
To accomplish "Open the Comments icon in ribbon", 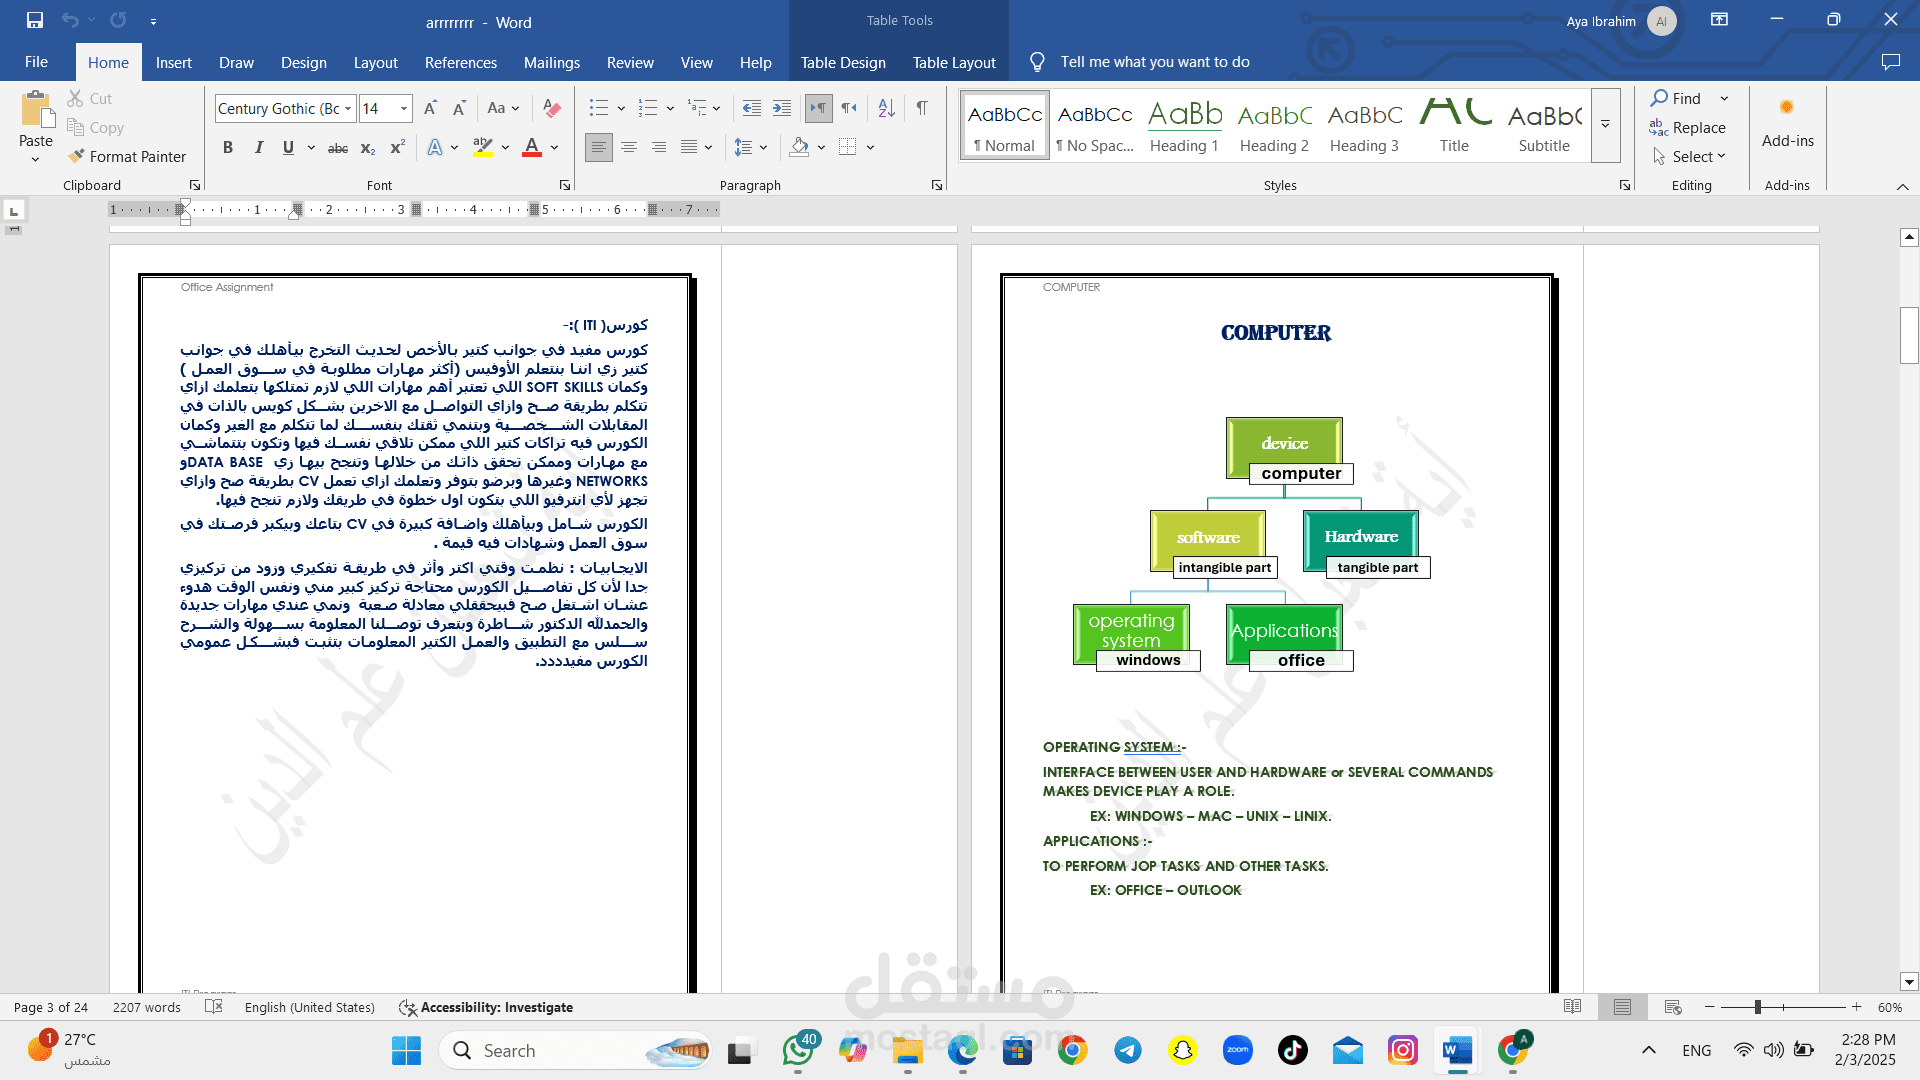I will pyautogui.click(x=1890, y=62).
